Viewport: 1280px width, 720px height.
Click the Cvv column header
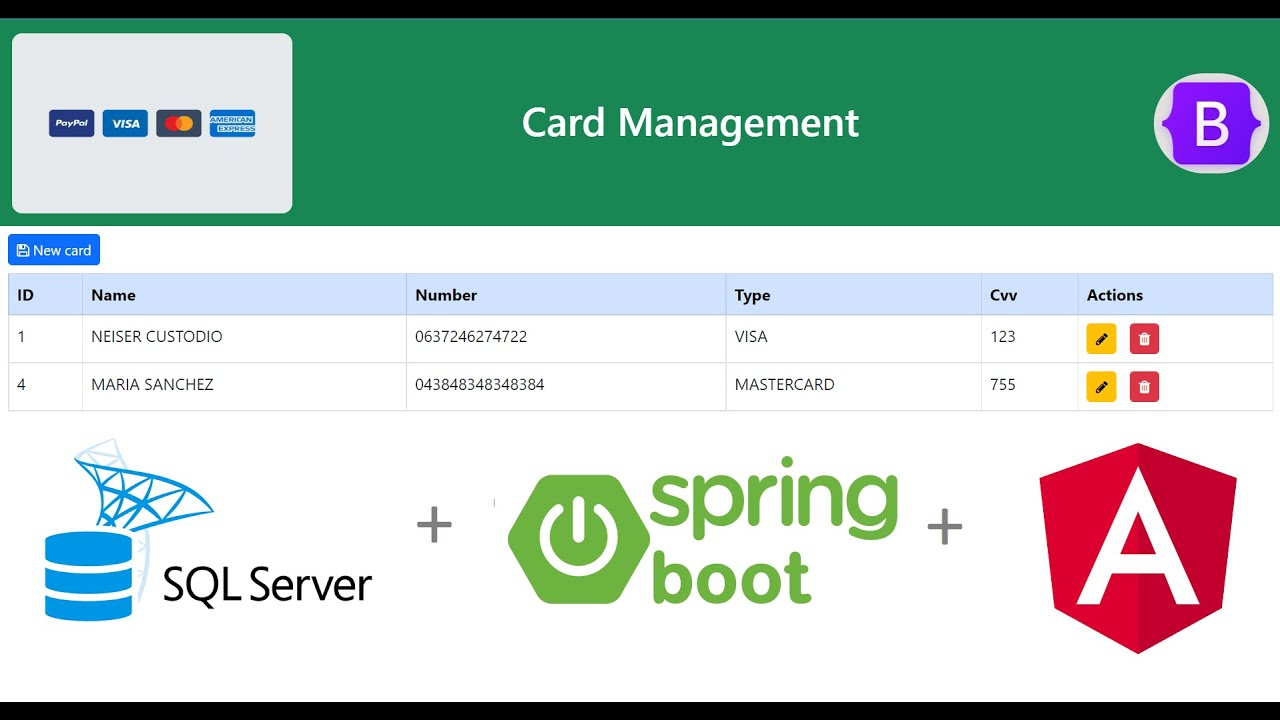1029,295
